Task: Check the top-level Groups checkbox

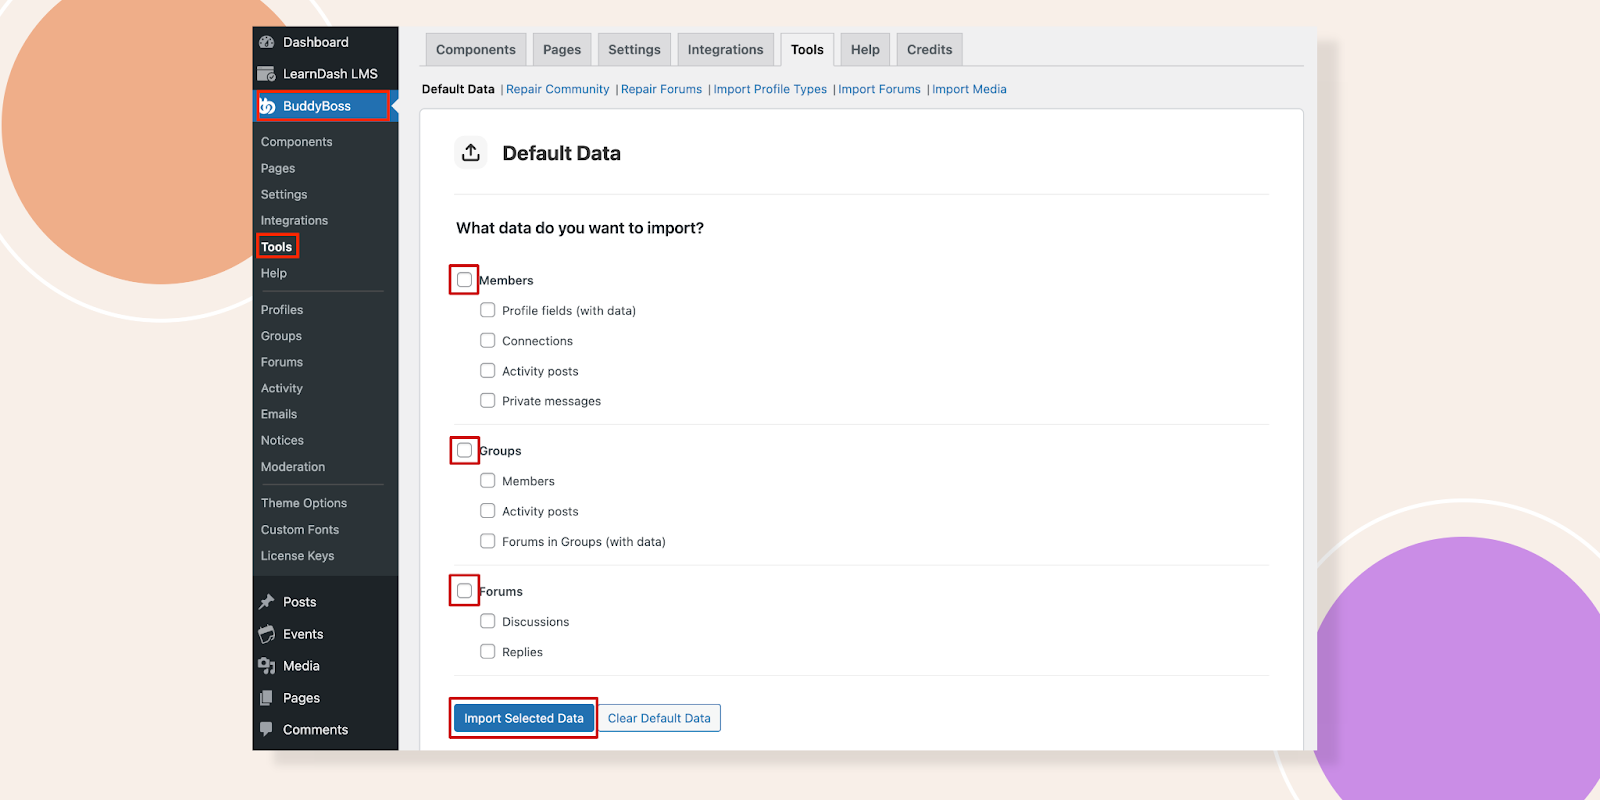Action: 465,450
